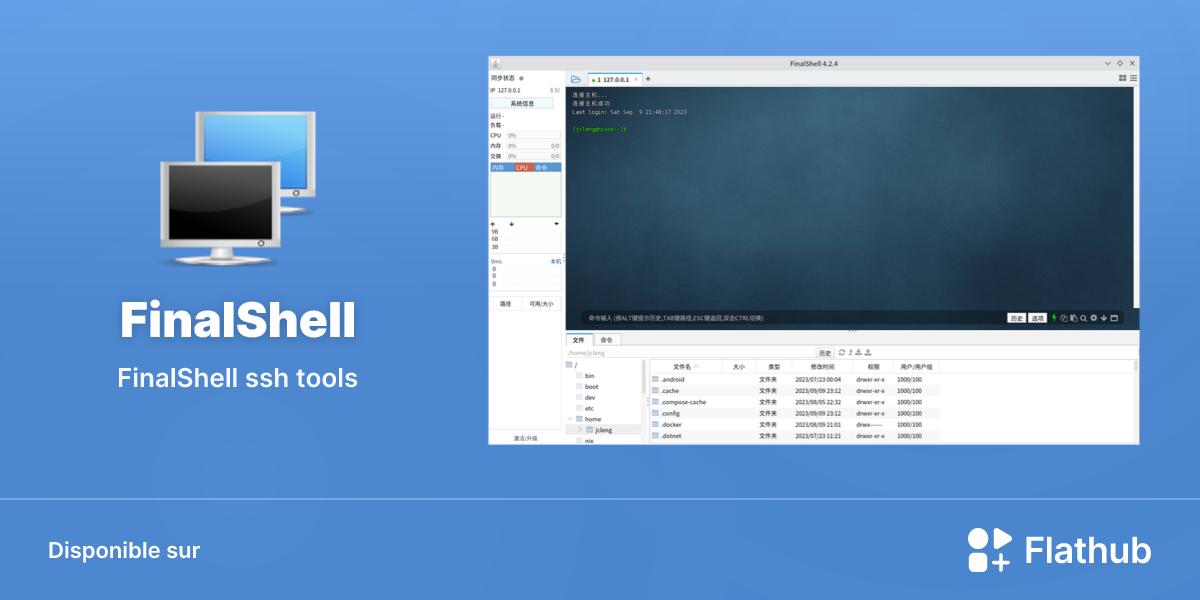Select the .cache file row
Screen dimensions: 1200x600
point(795,391)
